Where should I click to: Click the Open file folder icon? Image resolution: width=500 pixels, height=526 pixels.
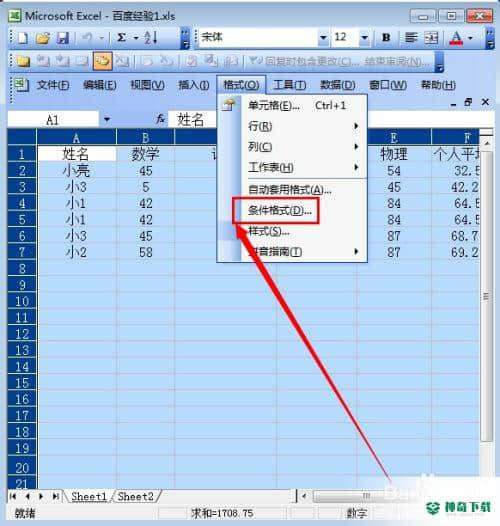tap(43, 38)
